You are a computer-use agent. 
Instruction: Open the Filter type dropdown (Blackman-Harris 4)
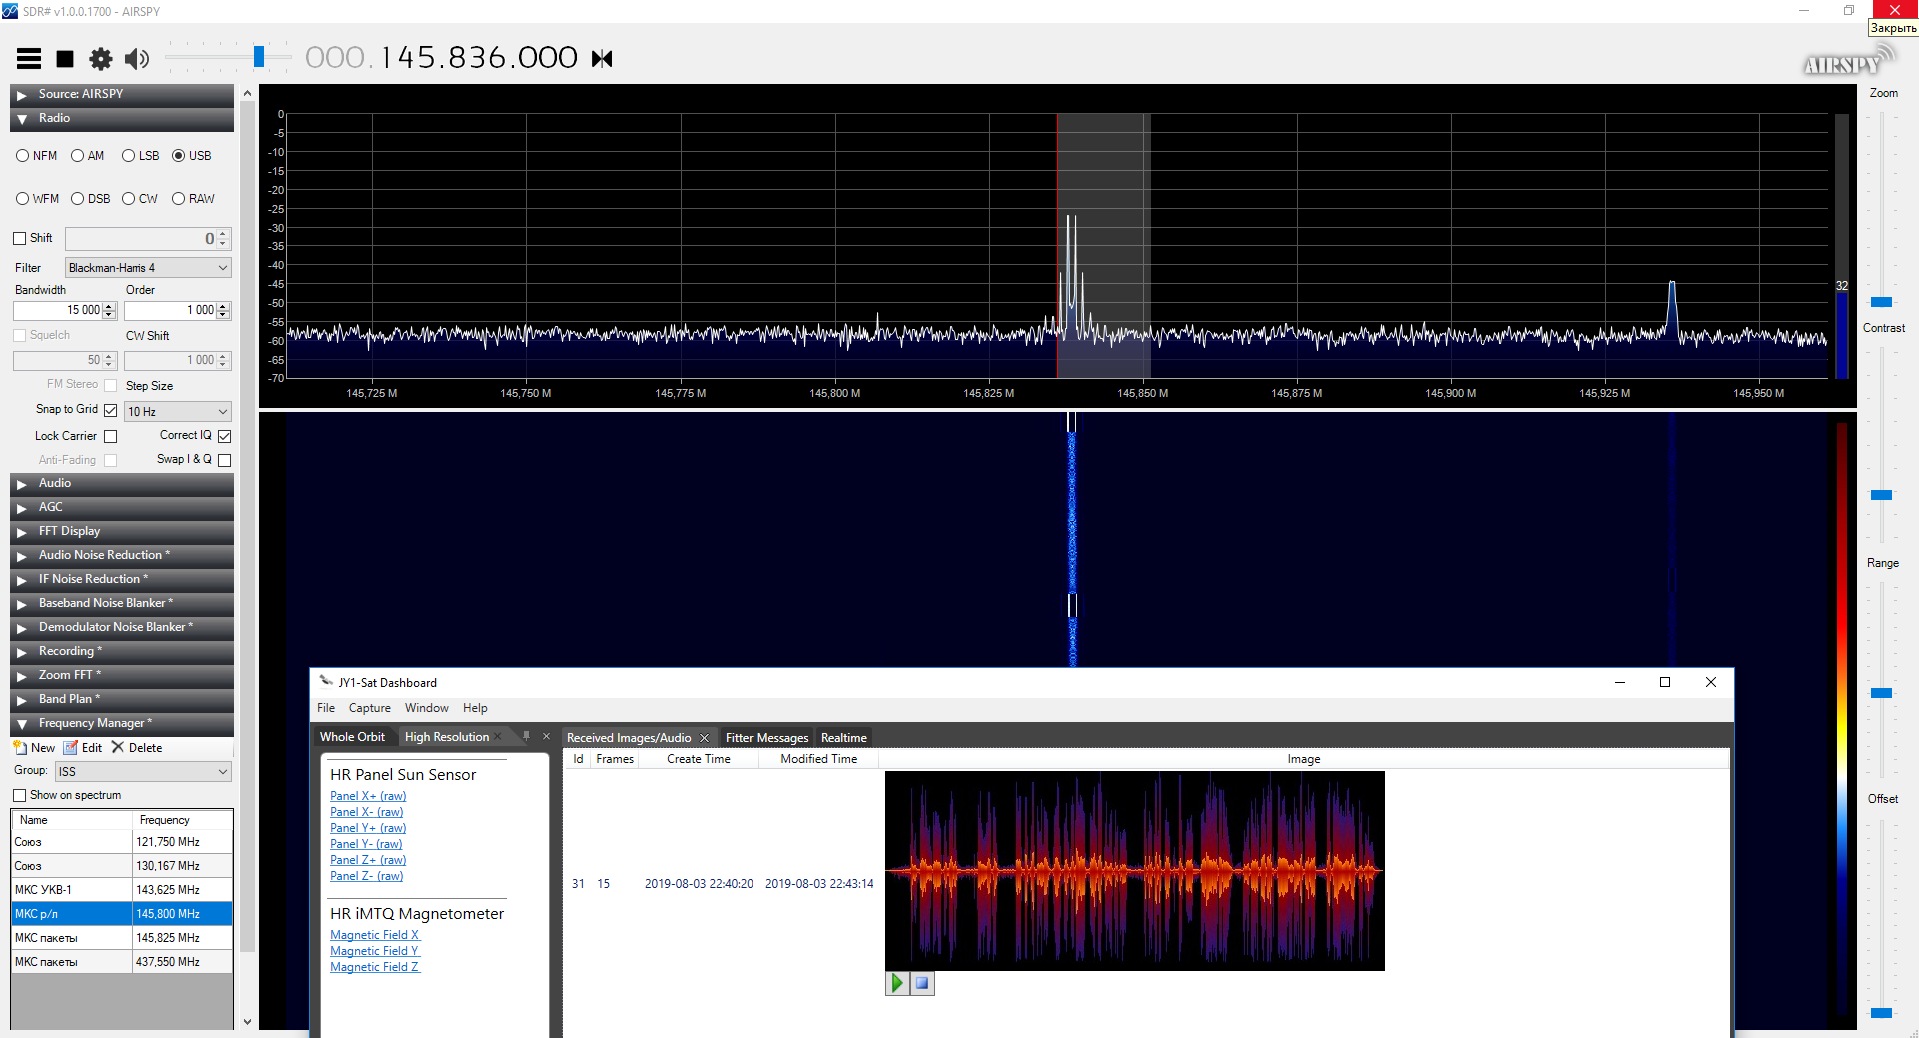(148, 268)
